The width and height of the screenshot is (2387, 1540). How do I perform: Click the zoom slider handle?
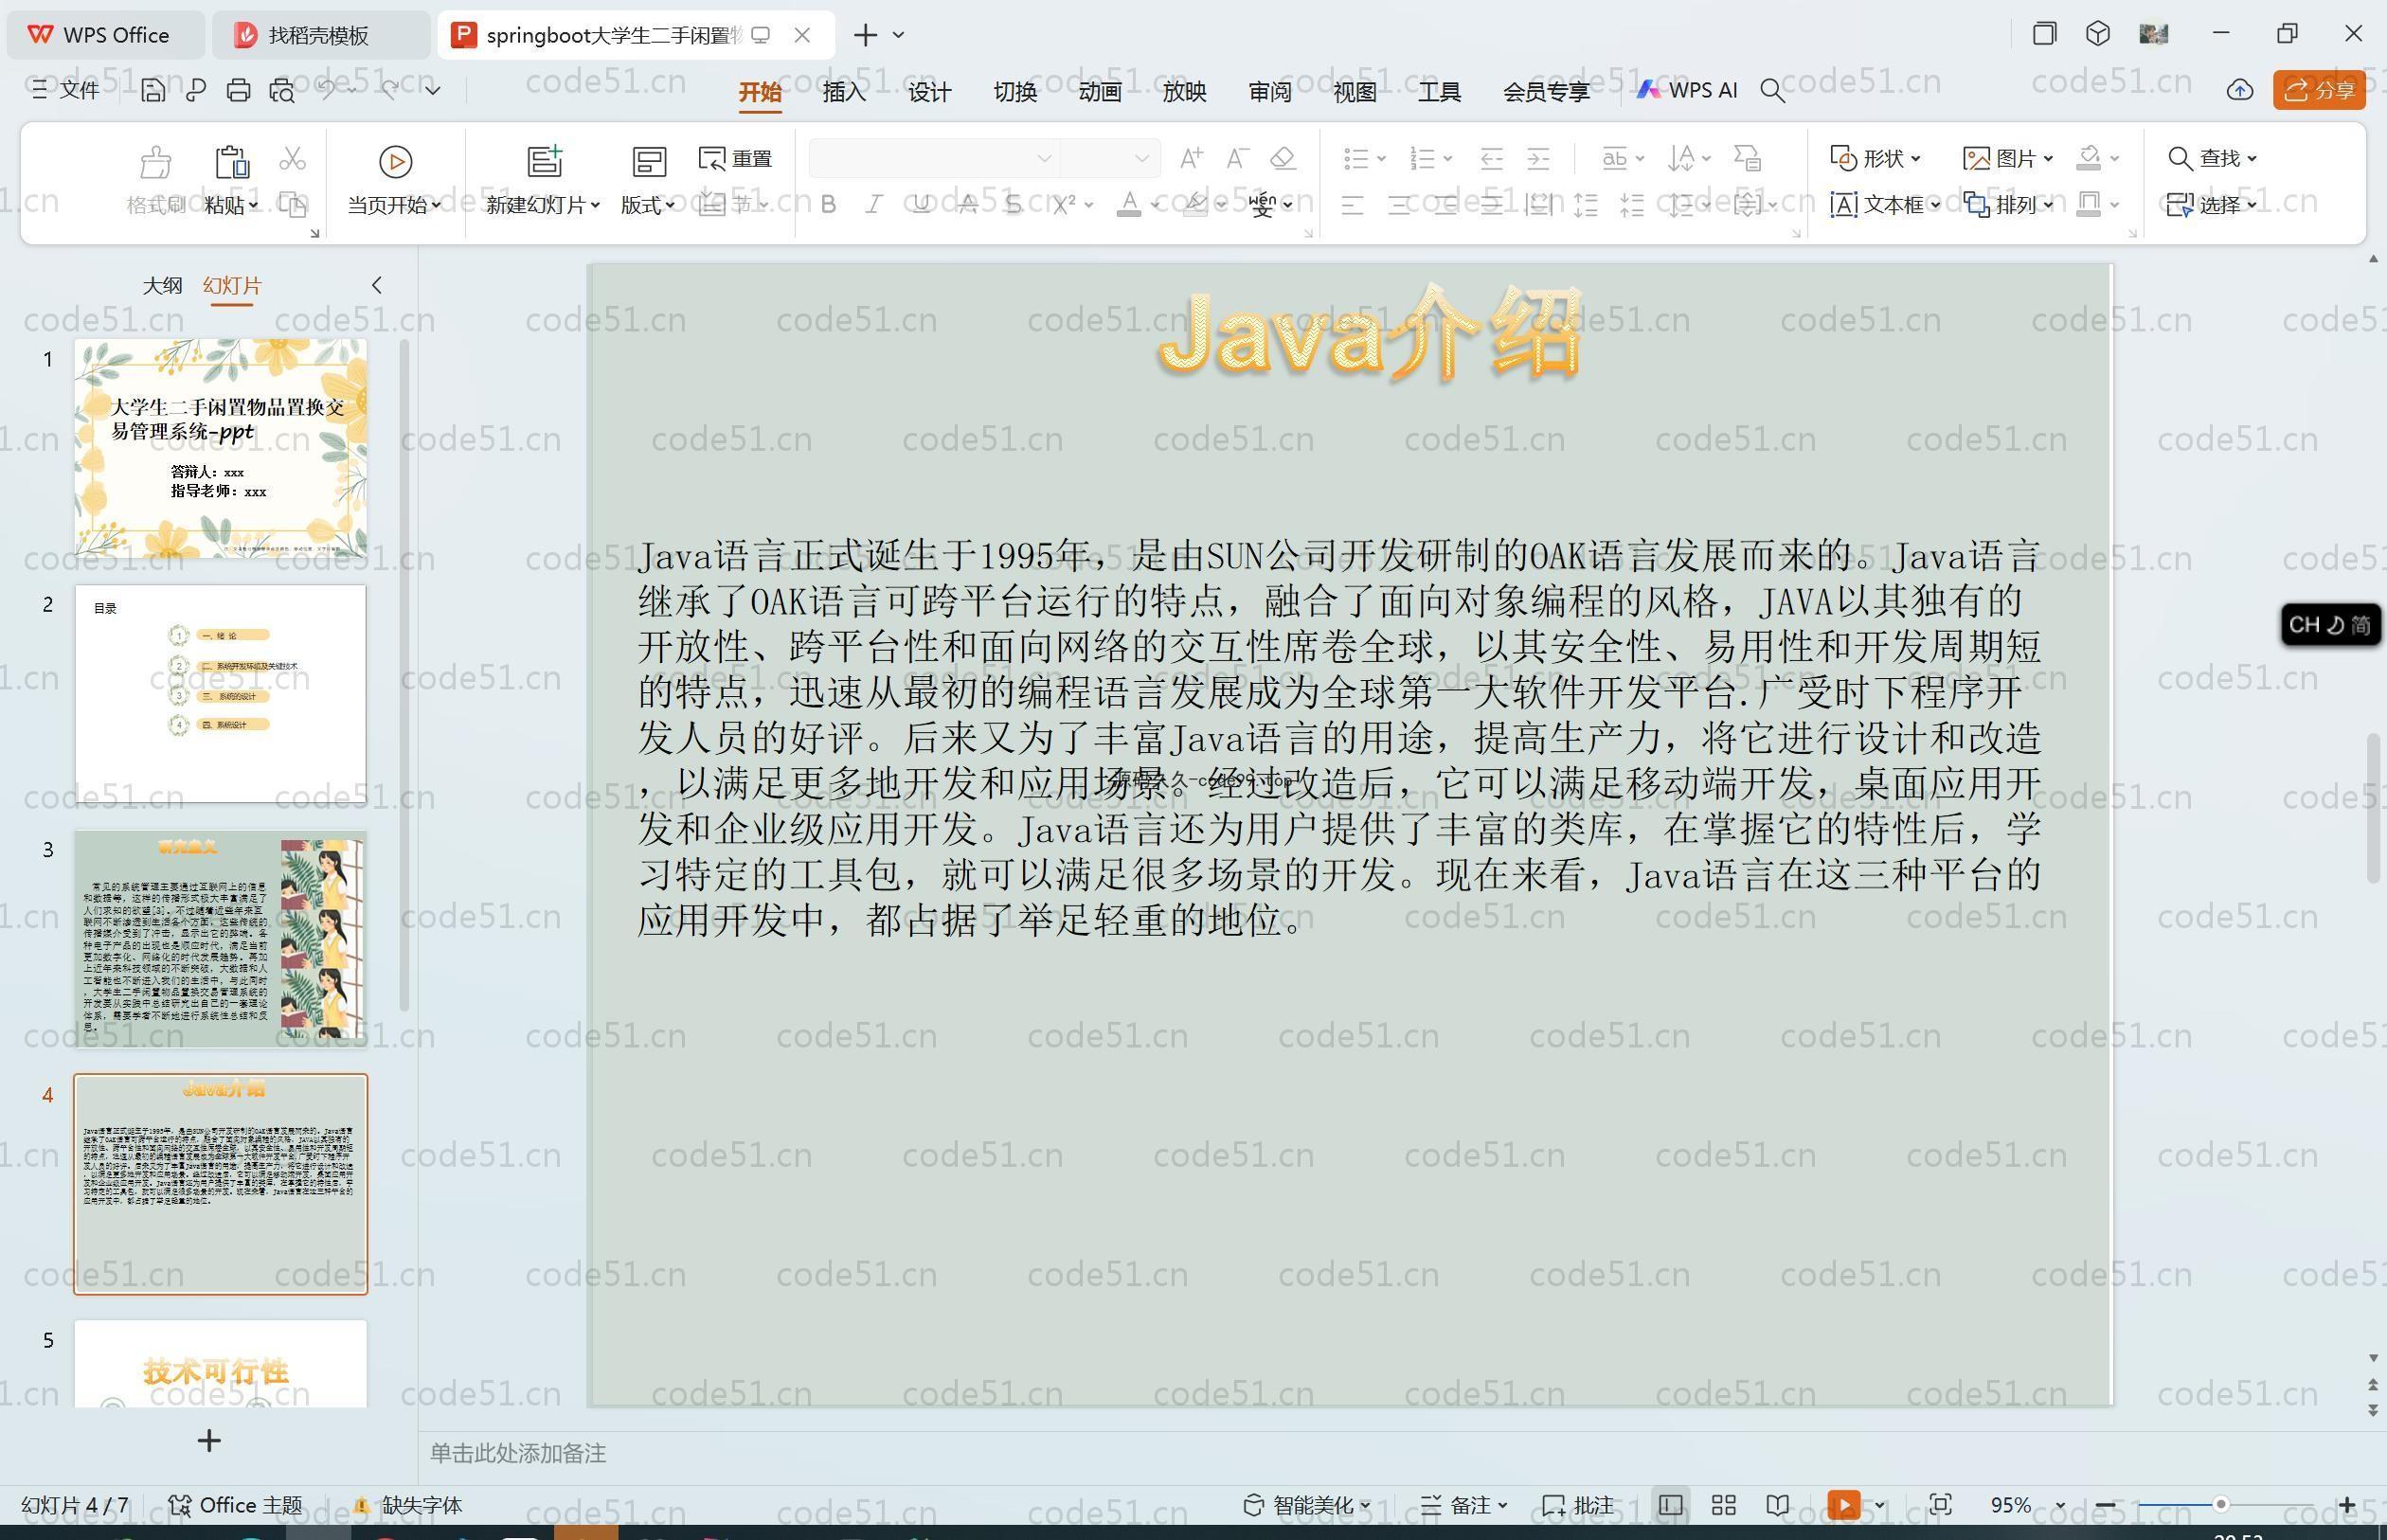[x=2220, y=1505]
